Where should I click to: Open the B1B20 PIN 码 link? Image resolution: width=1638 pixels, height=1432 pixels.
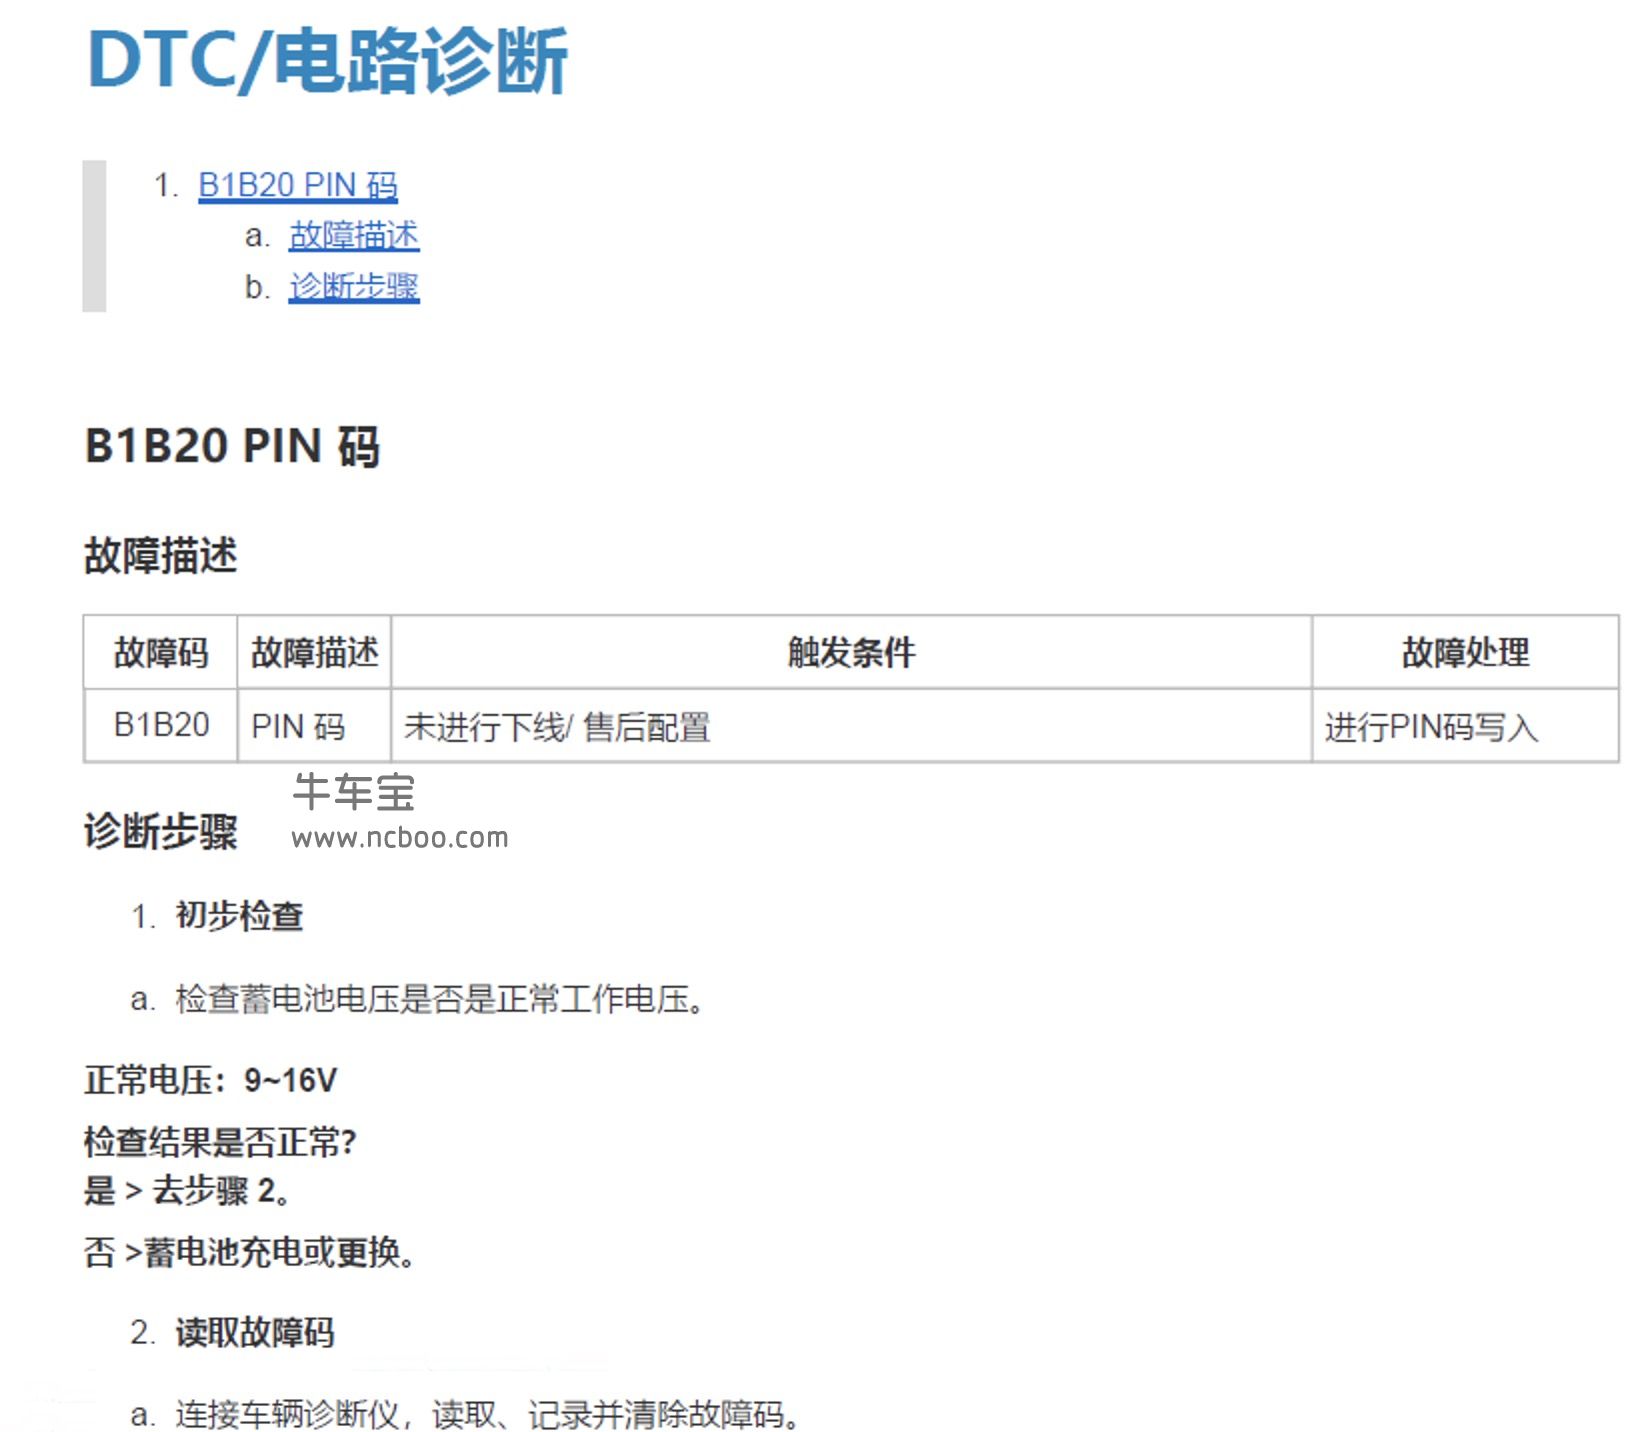point(298,185)
